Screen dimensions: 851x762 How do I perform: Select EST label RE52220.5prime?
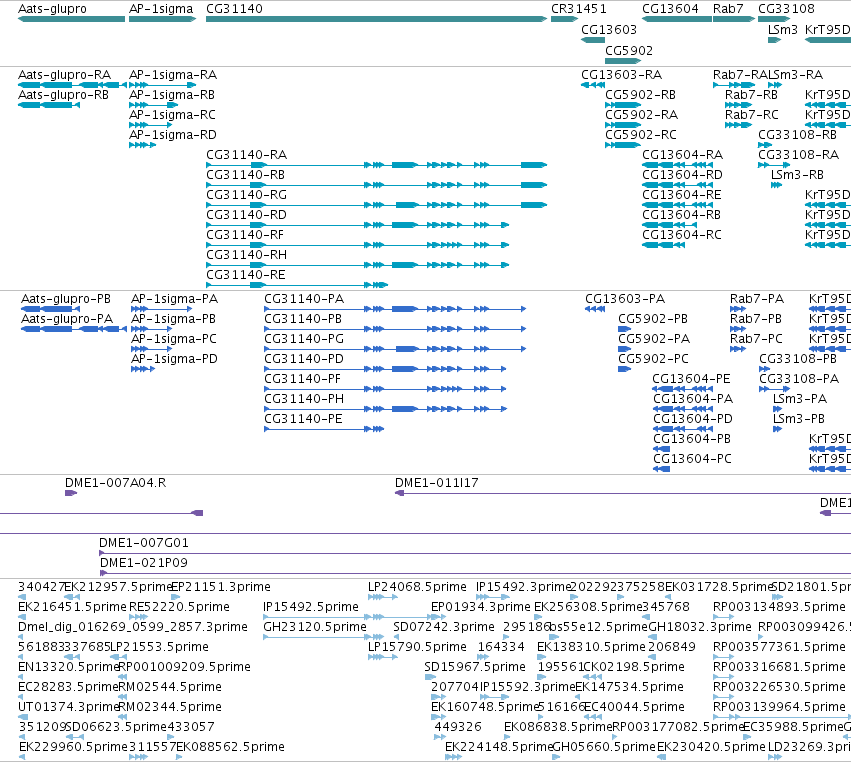click(179, 607)
